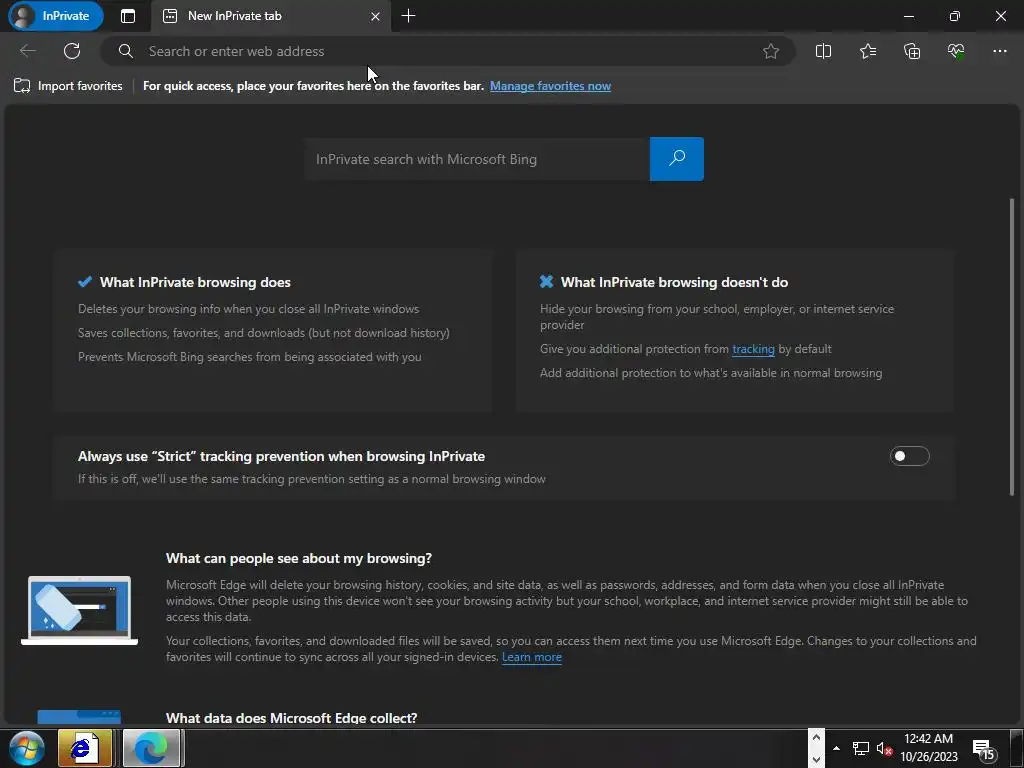Open the notification center icon
The image size is (1024, 768).
tap(984, 748)
